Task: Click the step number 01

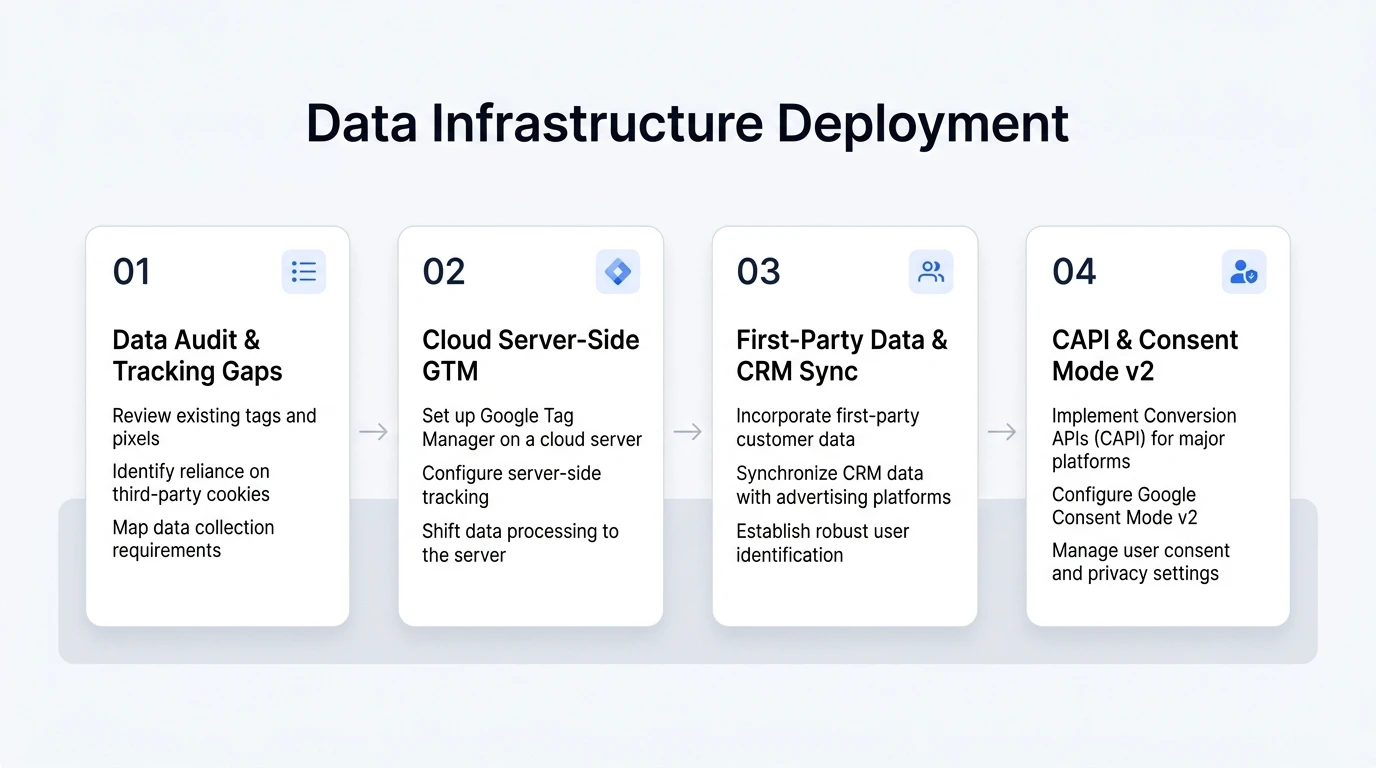Action: pyautogui.click(x=132, y=272)
